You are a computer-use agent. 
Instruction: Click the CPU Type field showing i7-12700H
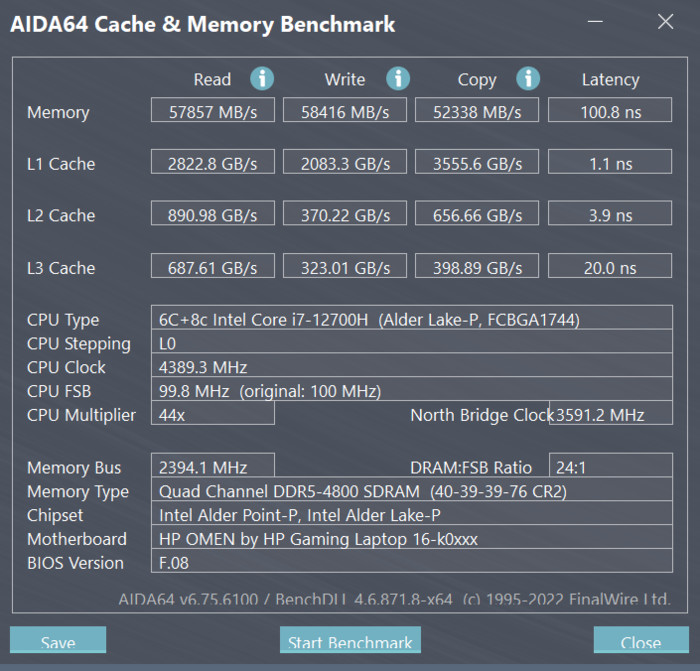pos(412,317)
